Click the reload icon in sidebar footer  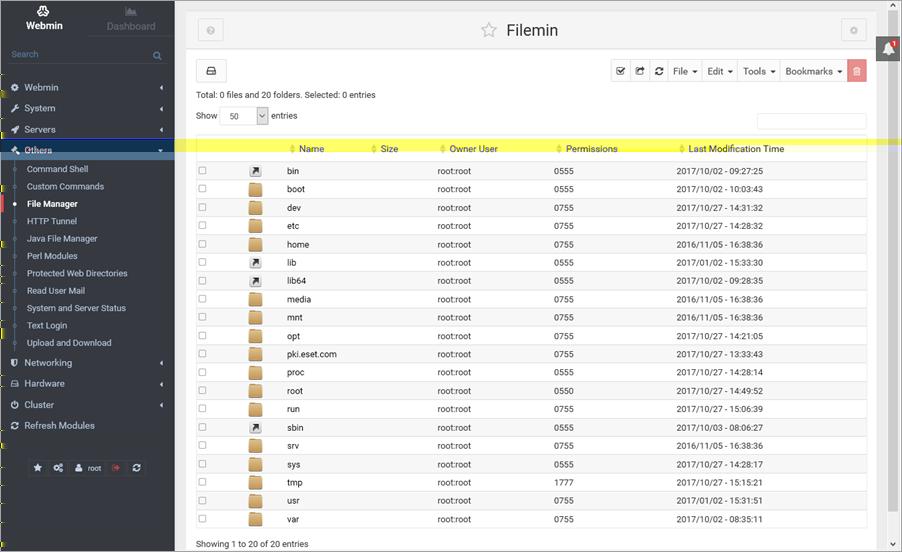136,468
